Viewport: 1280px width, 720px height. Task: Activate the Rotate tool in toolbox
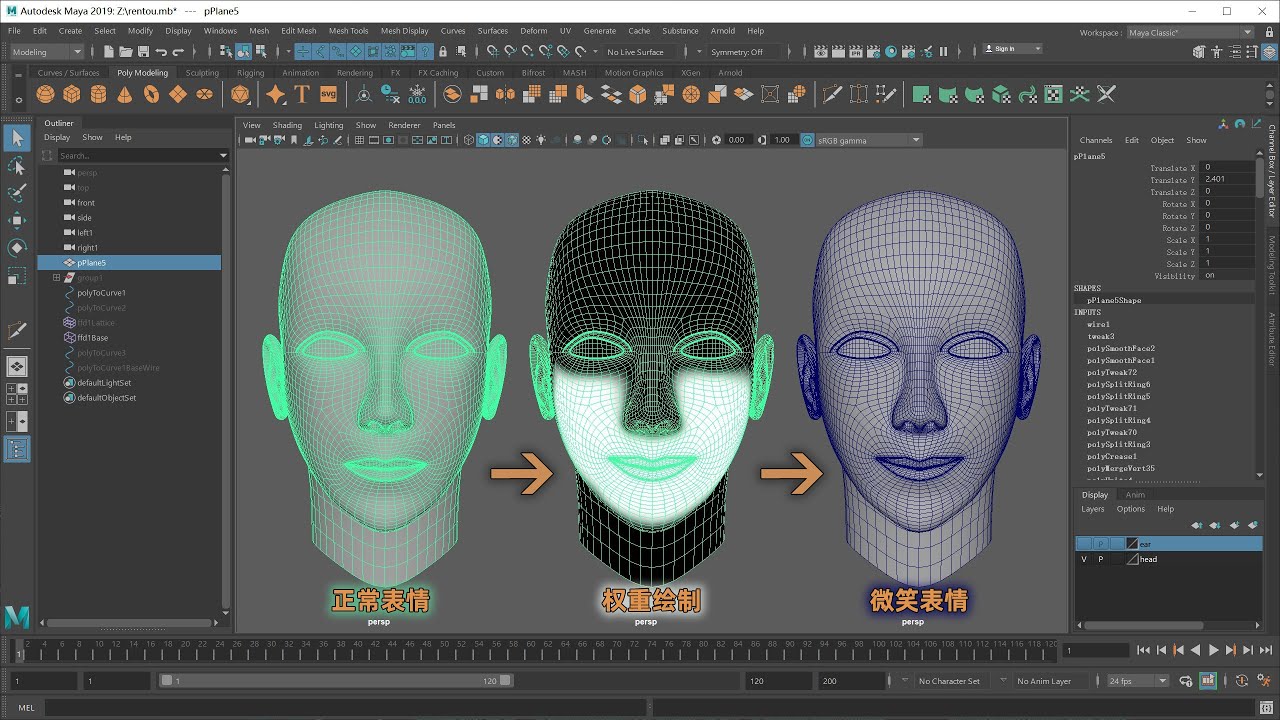click(x=16, y=248)
